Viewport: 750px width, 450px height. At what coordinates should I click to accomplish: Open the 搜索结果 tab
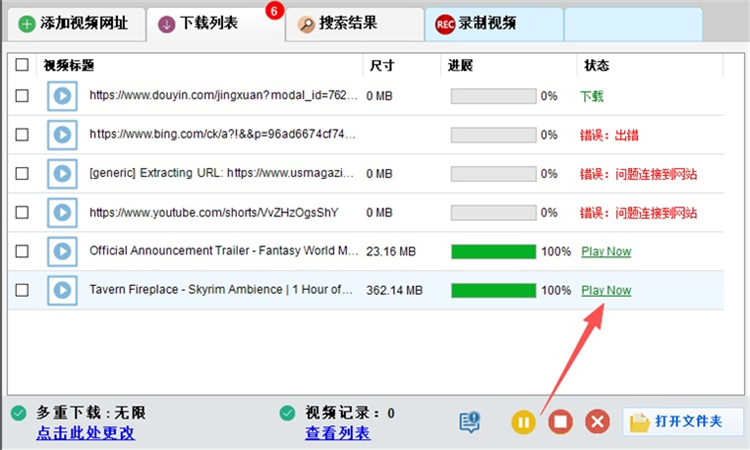[354, 23]
